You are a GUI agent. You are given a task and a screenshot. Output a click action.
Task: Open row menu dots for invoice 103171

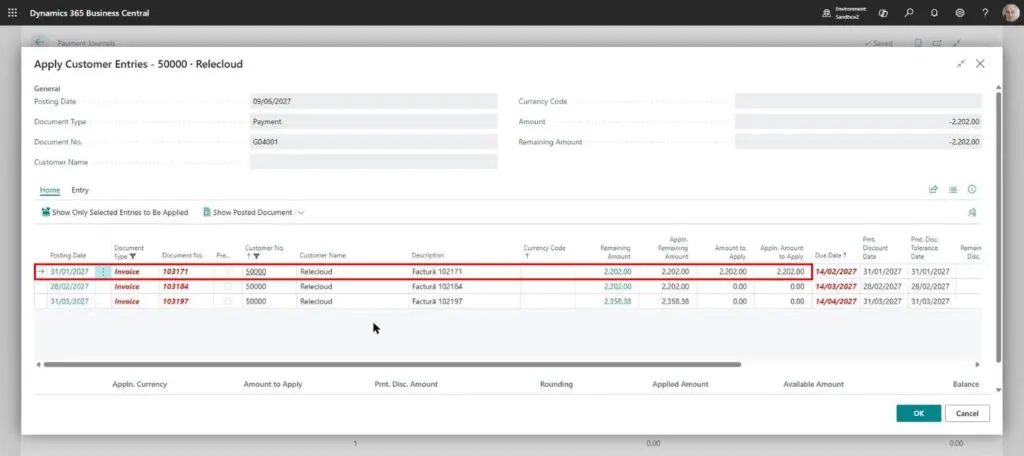point(103,272)
